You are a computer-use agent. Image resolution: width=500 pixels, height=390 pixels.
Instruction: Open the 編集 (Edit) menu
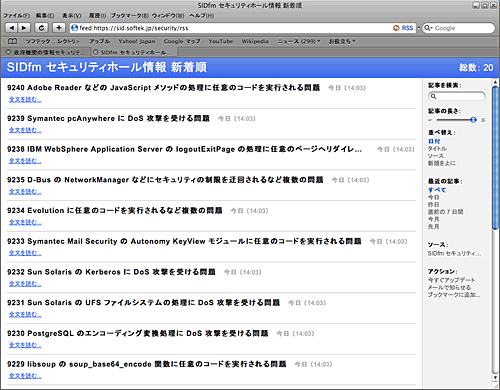pos(45,16)
